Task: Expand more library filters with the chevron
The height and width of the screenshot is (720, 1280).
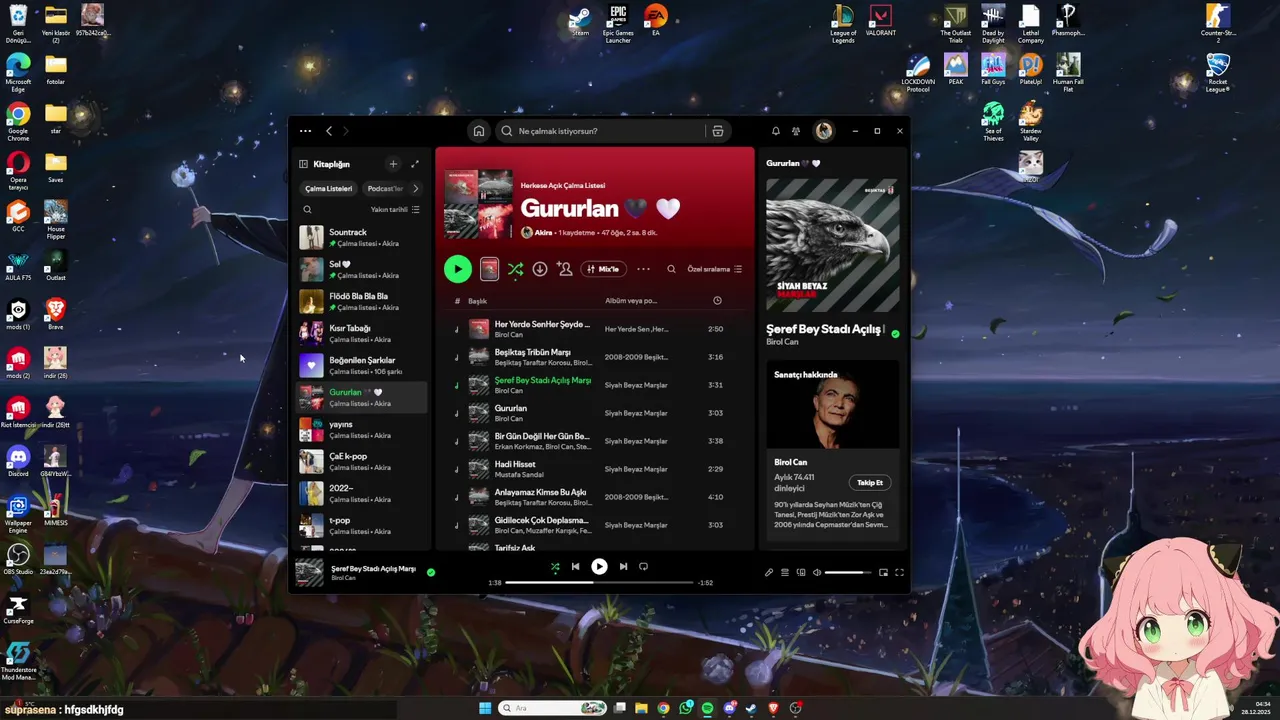Action: 416,188
